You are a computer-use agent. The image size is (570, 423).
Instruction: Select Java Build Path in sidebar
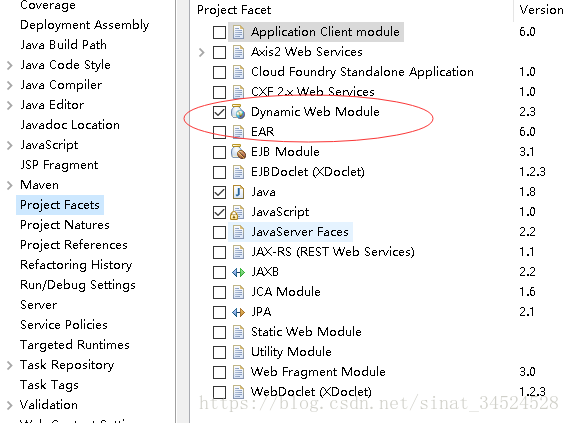click(63, 45)
